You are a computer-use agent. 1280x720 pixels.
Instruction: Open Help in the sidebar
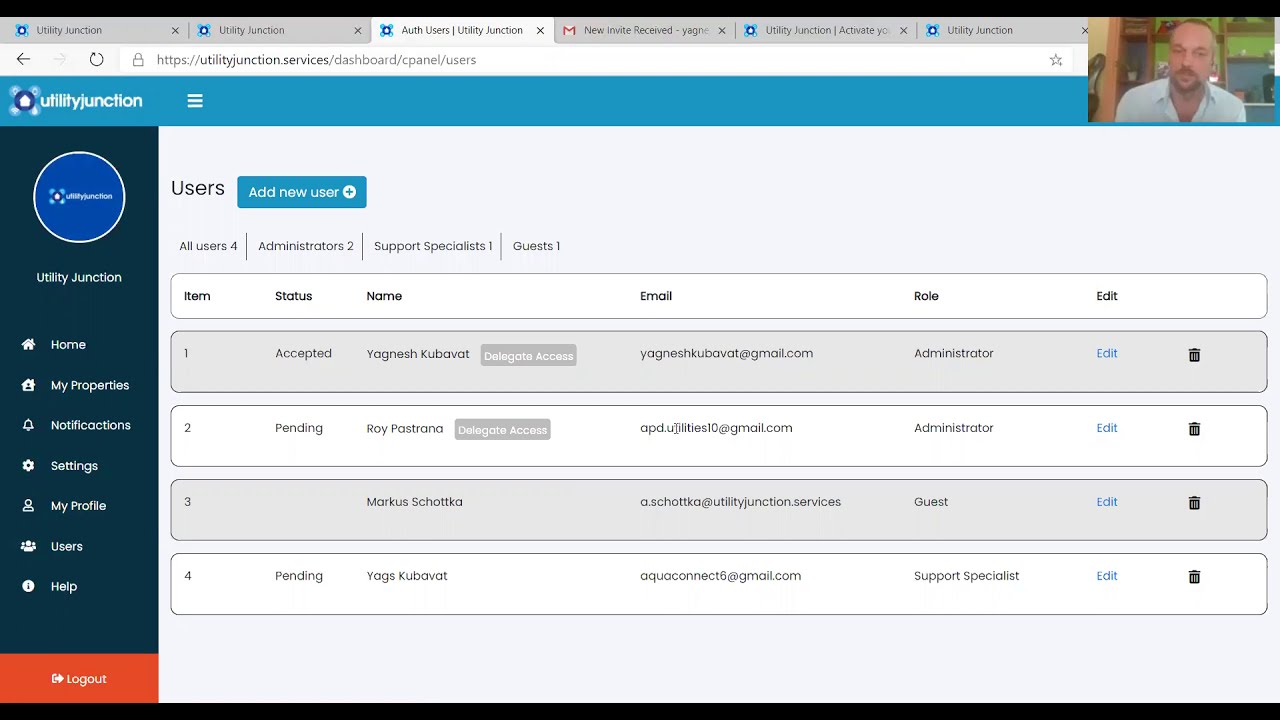(x=63, y=586)
